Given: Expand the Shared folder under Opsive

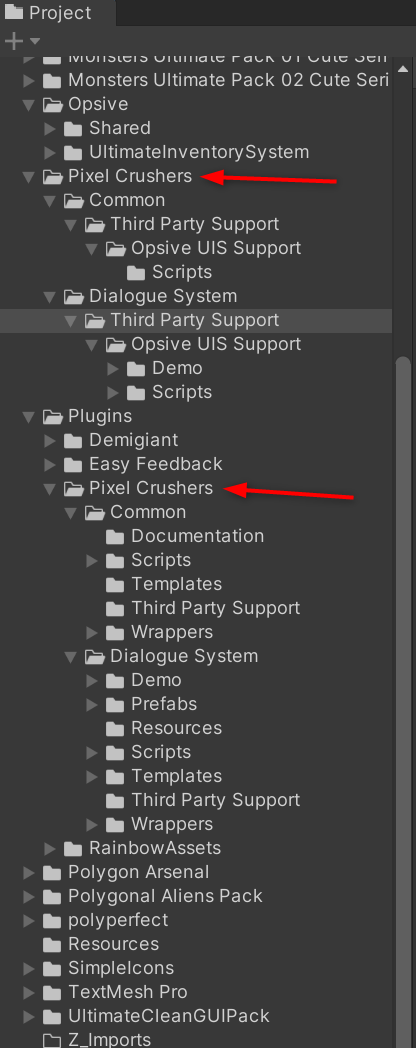Looking at the screenshot, I should [49, 128].
